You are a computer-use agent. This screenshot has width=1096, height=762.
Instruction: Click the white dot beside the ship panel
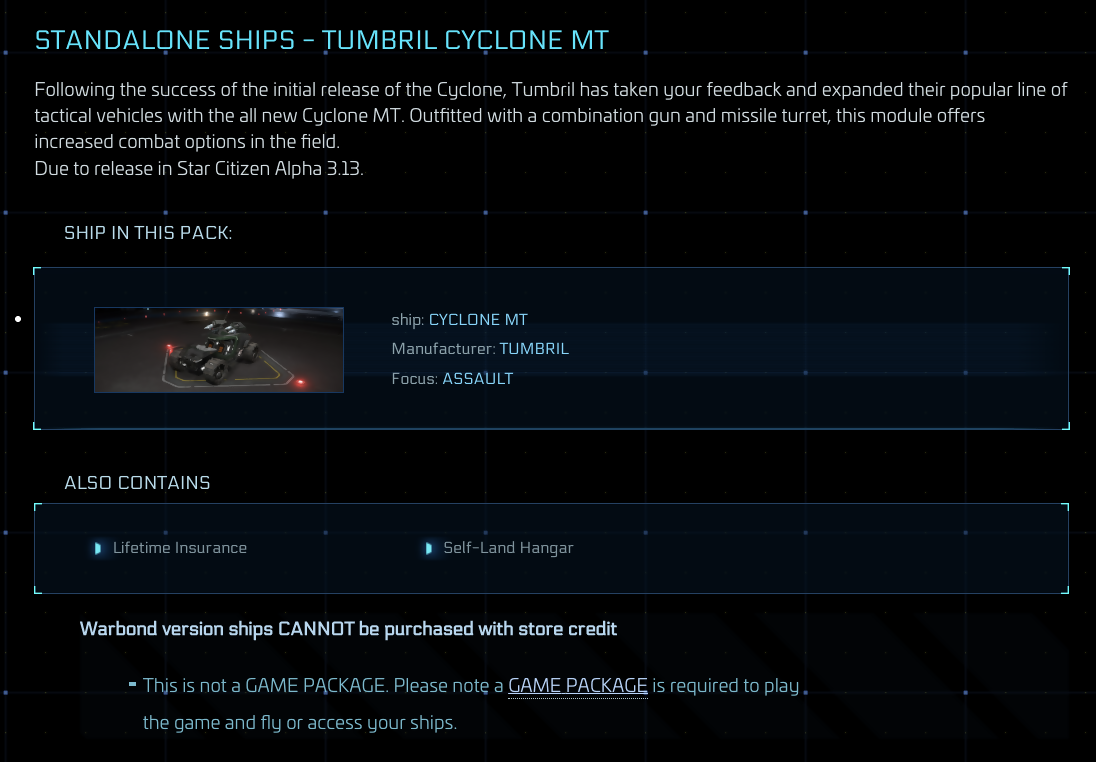(x=18, y=319)
